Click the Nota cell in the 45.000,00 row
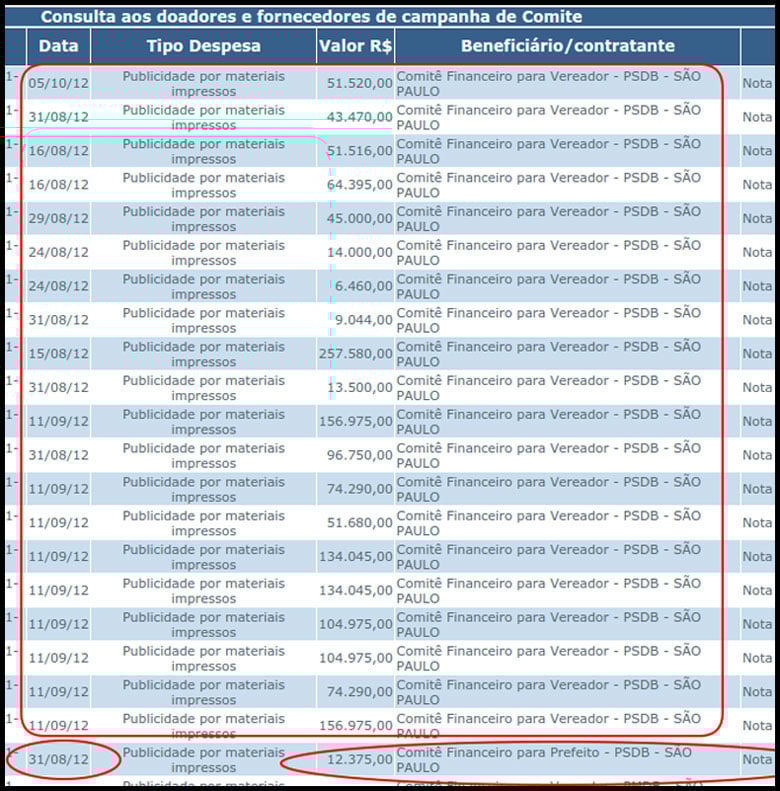Screen dimensions: 780x791 757,218
